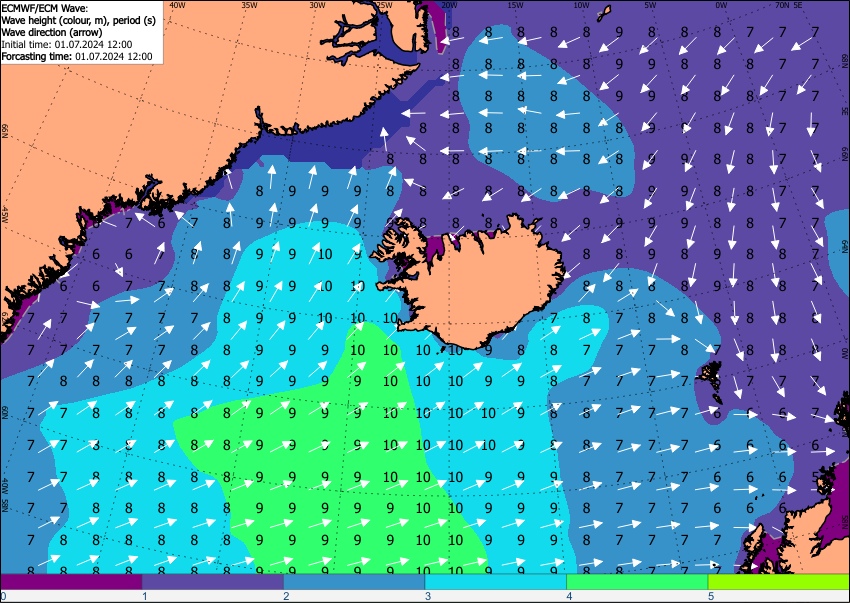This screenshot has width=850, height=603.
Task: Click the '35W' longitude label at top
Action: 249,5
